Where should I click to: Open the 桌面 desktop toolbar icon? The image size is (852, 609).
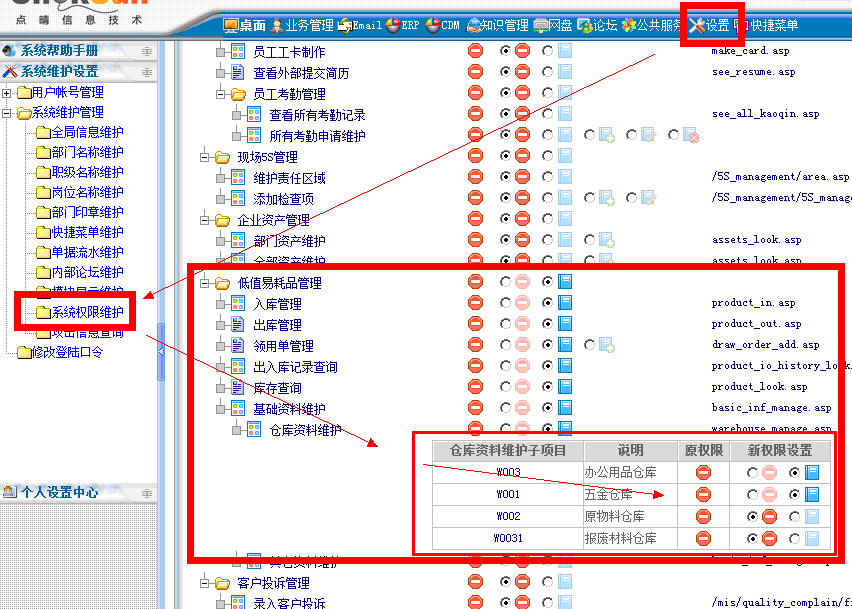tap(245, 25)
